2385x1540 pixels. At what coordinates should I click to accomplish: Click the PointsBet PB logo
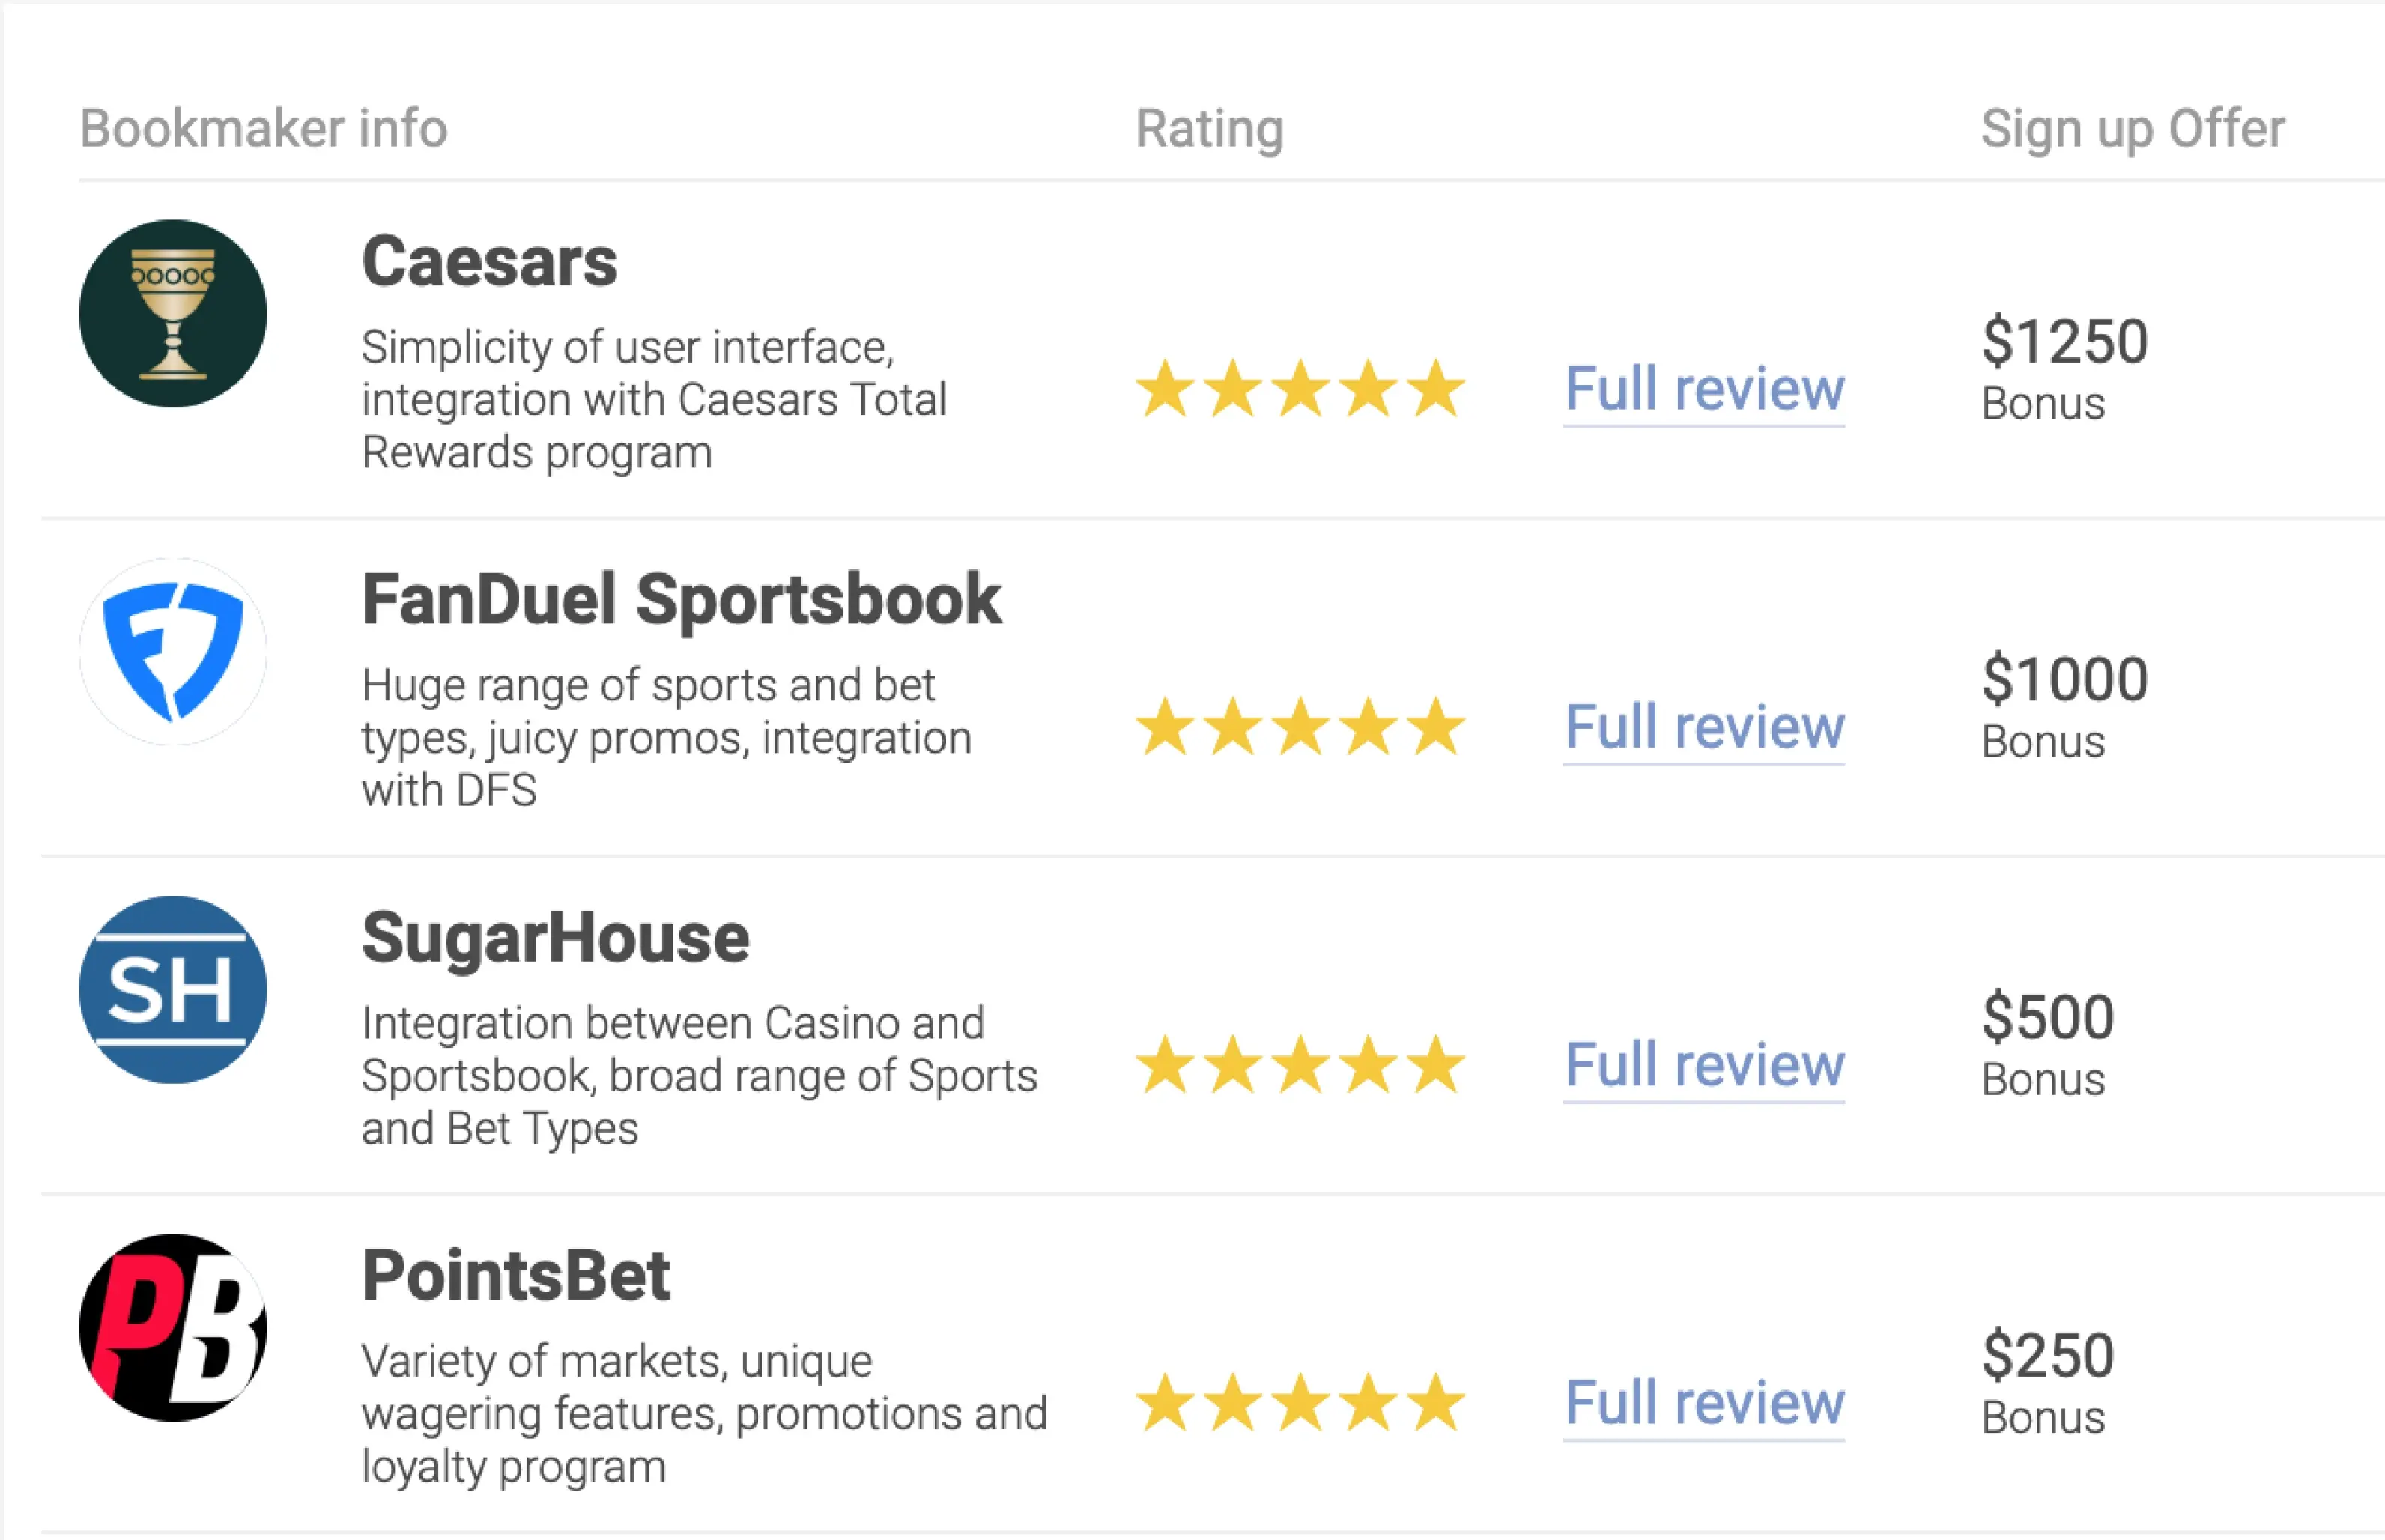pos(173,1327)
